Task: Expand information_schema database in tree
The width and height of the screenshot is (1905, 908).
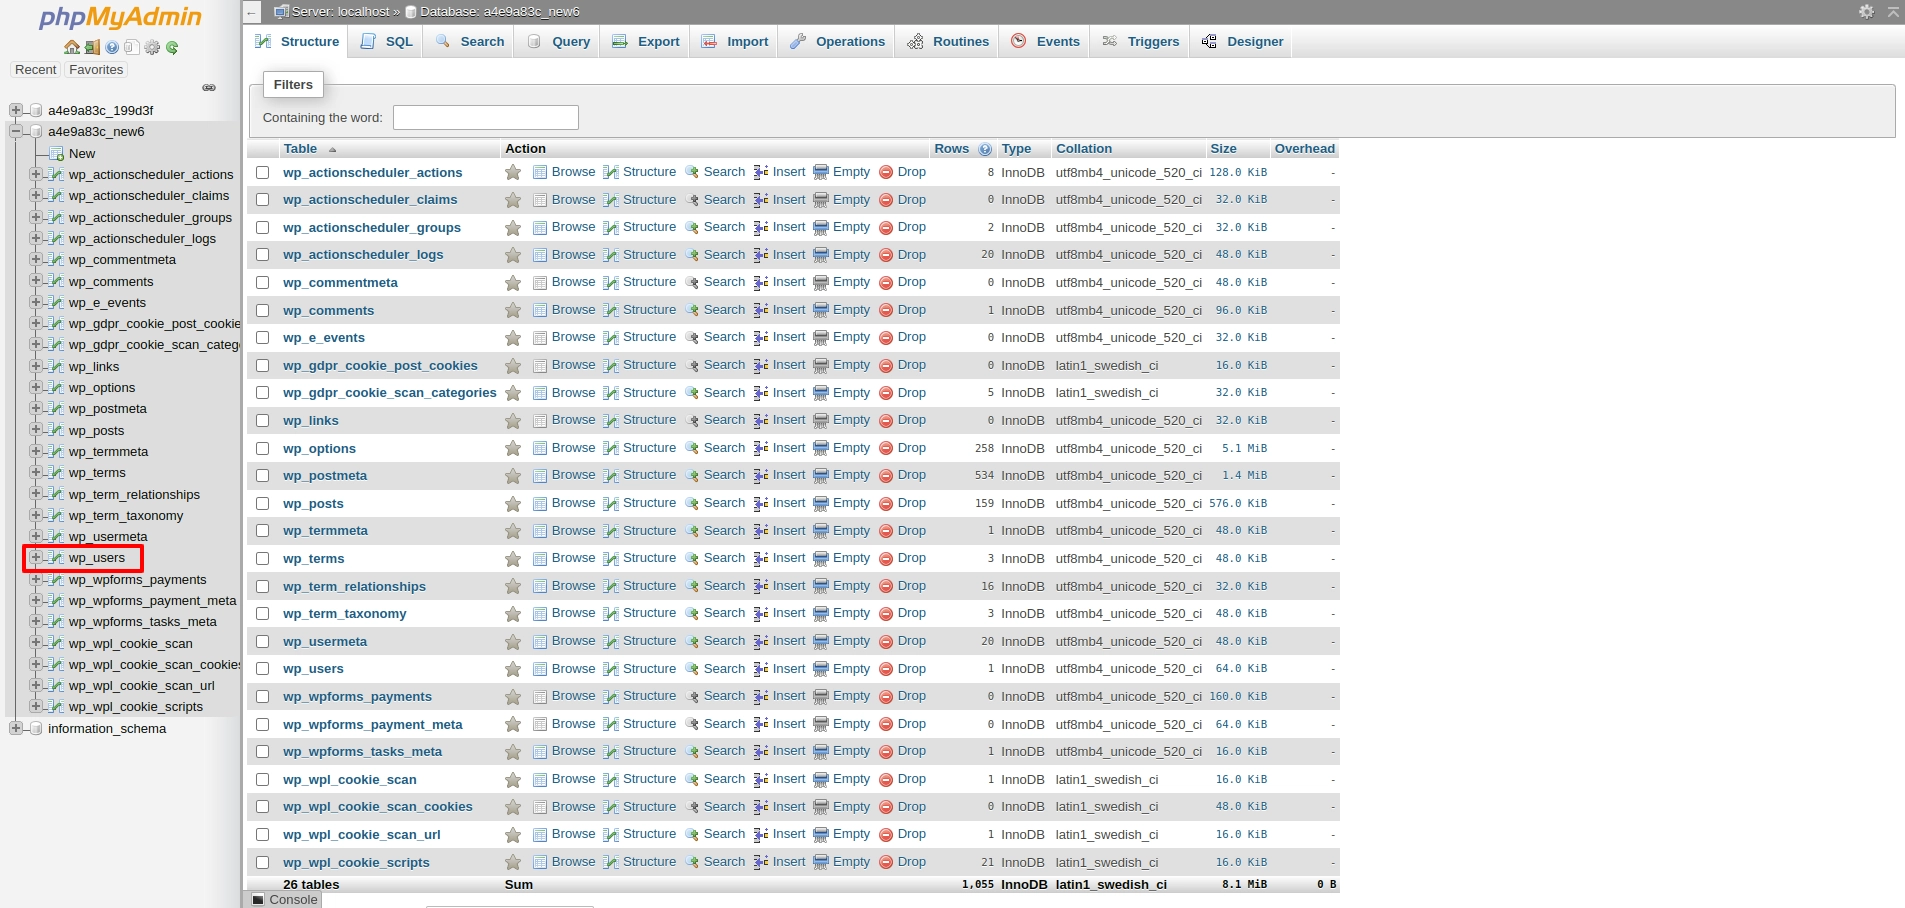Action: 15,728
